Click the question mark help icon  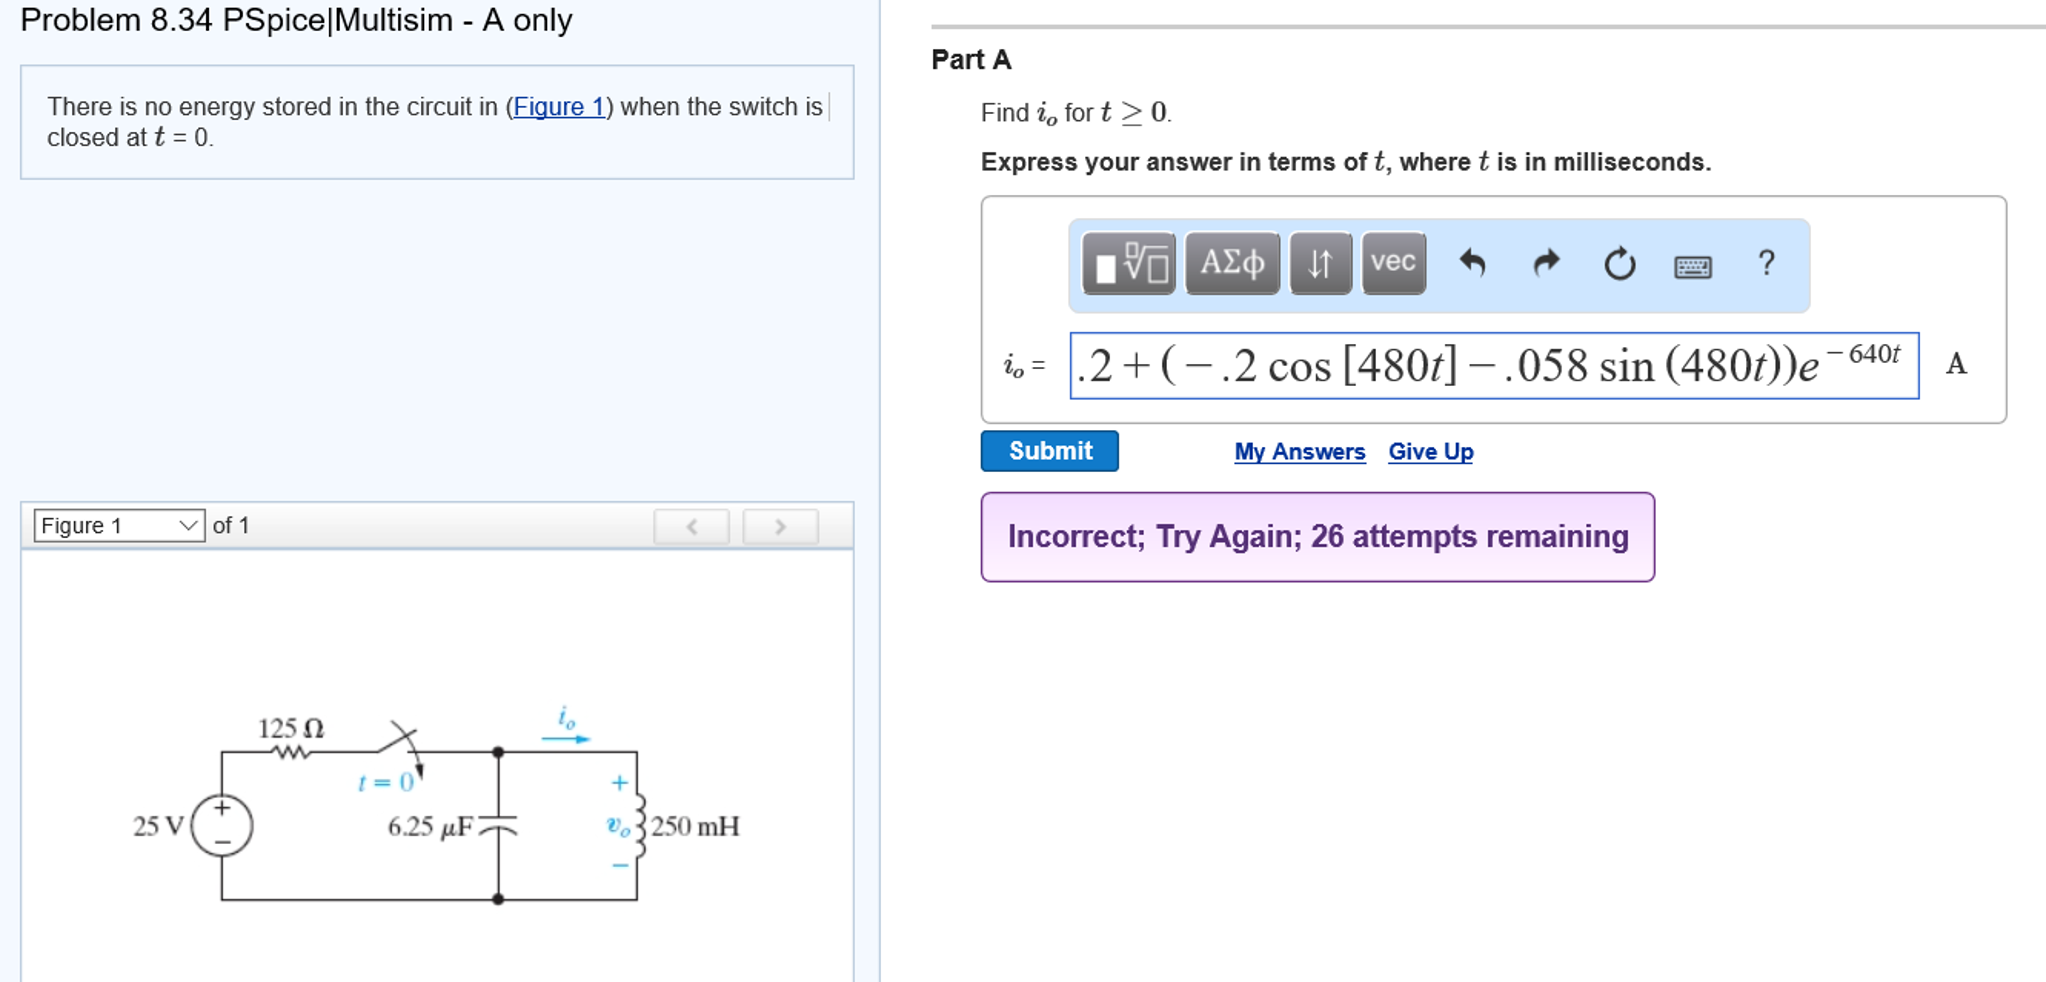pos(1767,264)
